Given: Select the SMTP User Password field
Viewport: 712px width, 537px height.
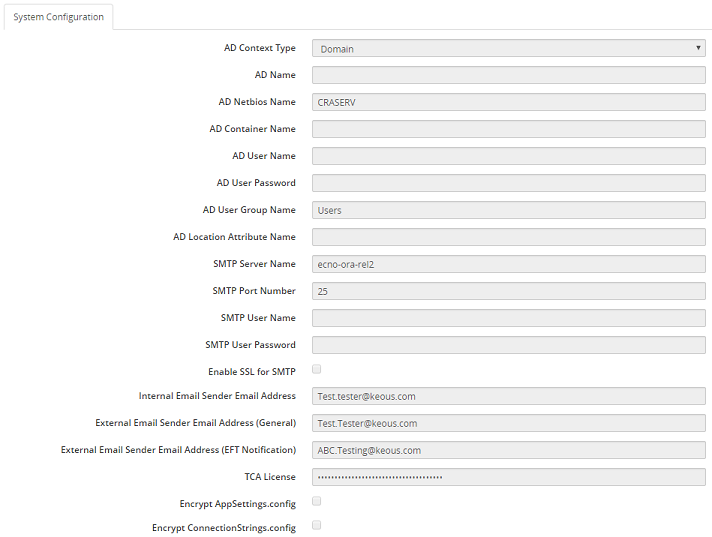Looking at the screenshot, I should click(x=508, y=345).
